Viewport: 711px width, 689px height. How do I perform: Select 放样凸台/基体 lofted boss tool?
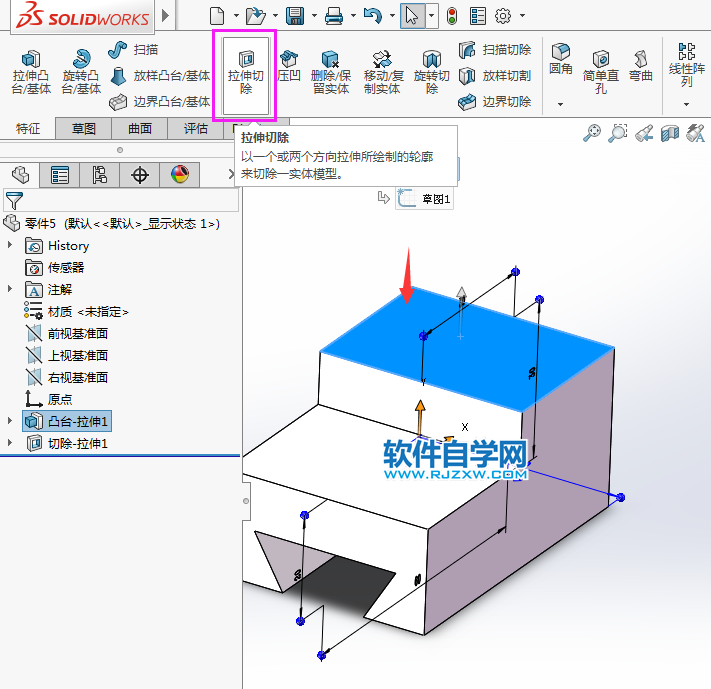pos(160,76)
